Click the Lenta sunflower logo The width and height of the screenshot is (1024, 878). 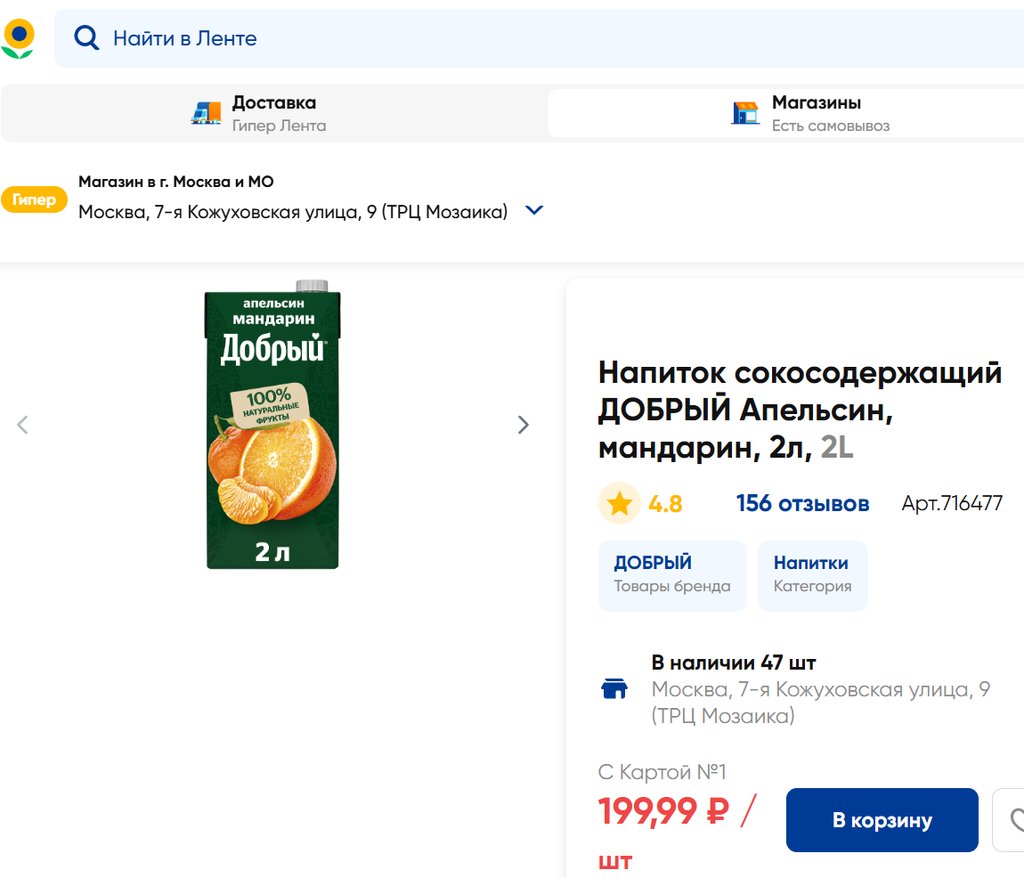[18, 38]
